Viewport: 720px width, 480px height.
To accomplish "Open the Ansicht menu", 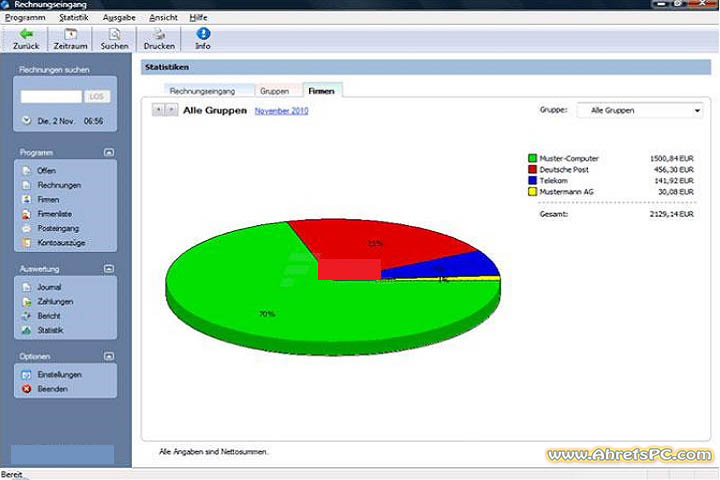I will coord(163,17).
